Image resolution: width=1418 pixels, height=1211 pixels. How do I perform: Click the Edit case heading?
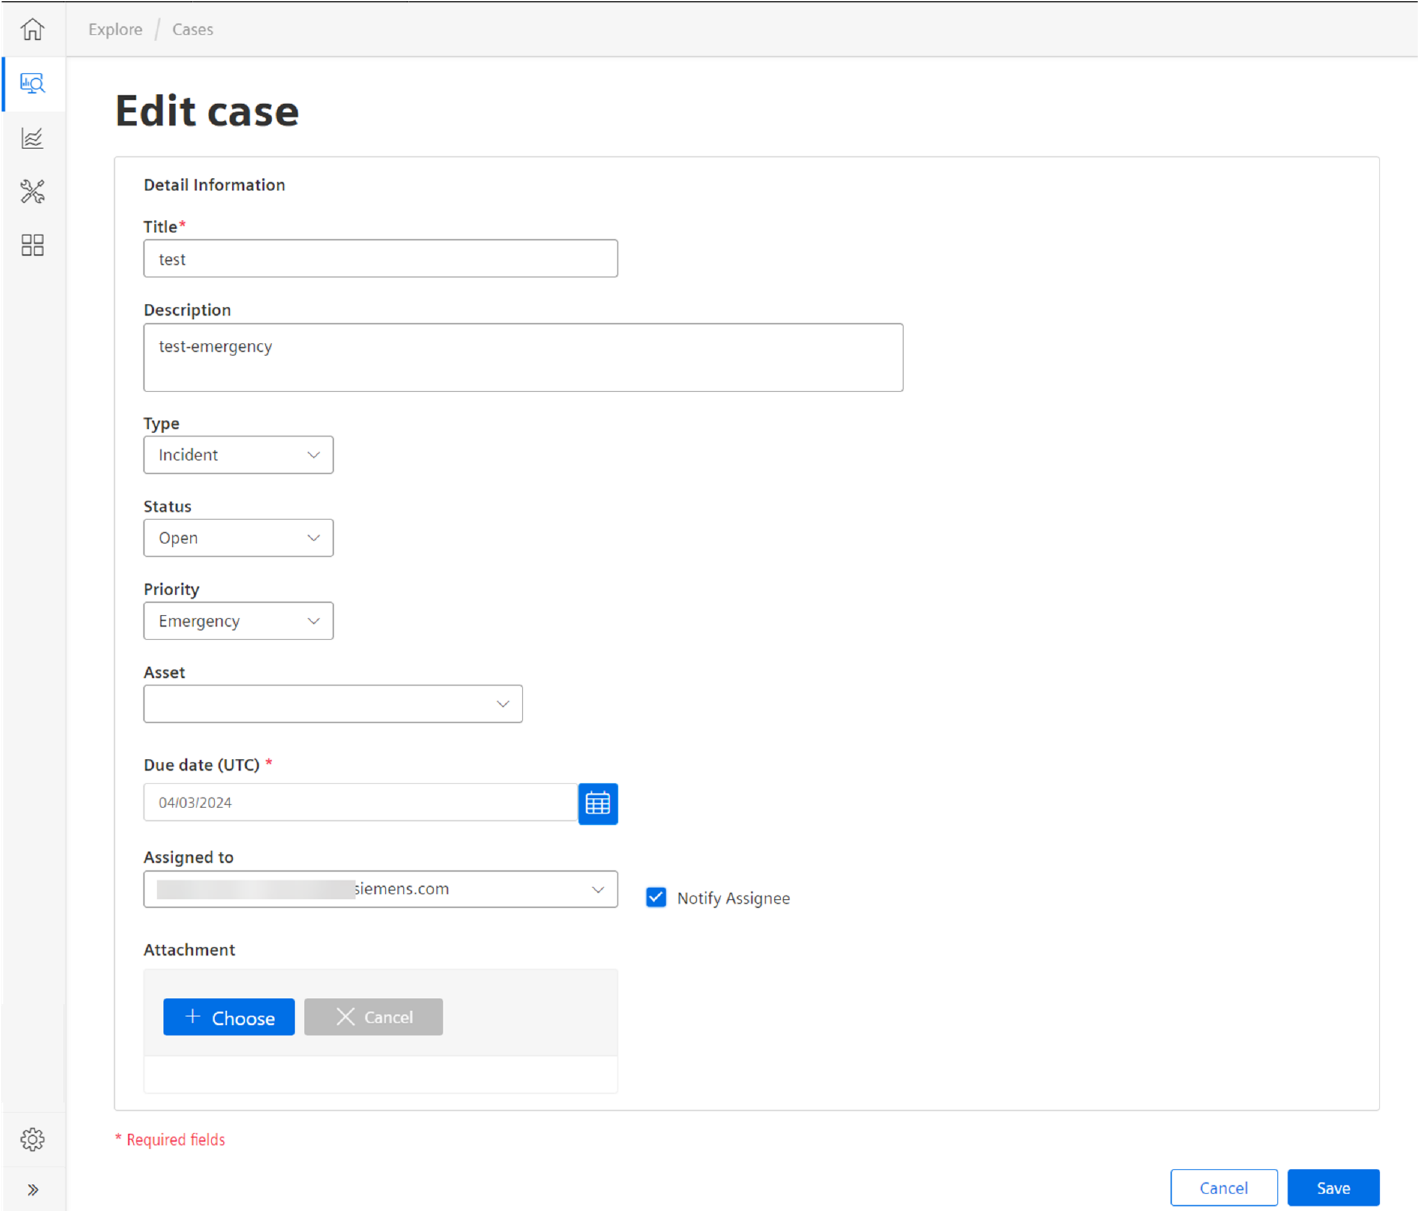(x=207, y=110)
